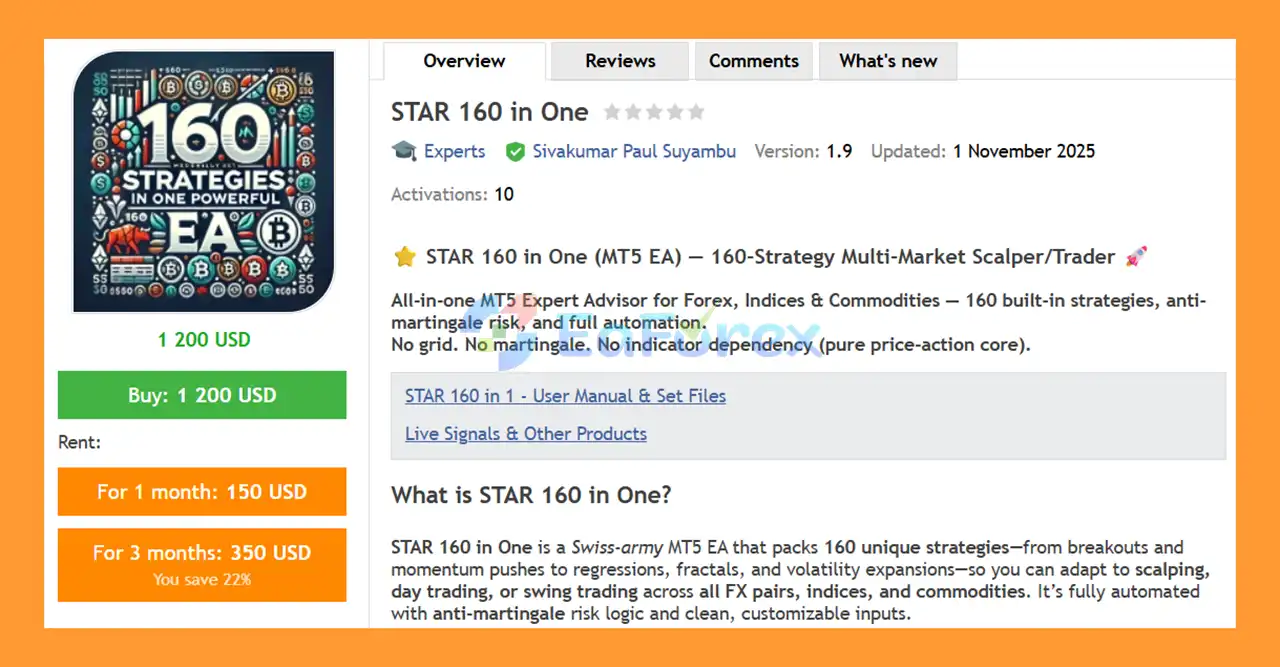This screenshot has width=1280, height=667.
Task: Open the User Manual & Set Files link
Action: (565, 395)
